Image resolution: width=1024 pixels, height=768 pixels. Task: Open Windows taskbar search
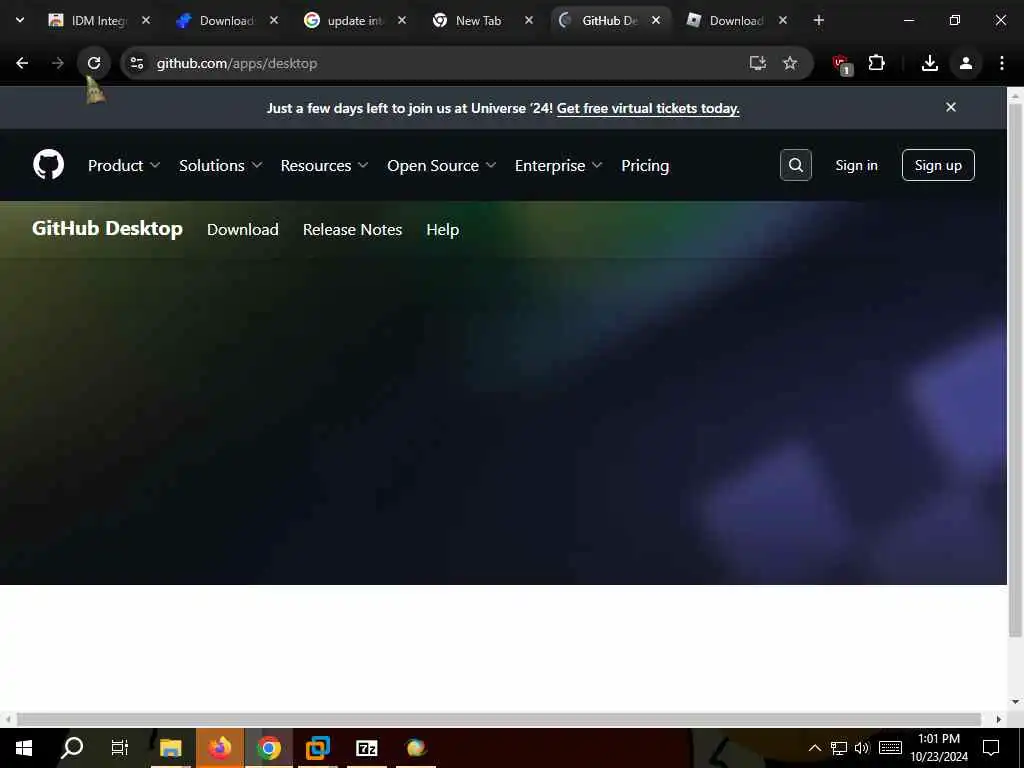(72, 748)
